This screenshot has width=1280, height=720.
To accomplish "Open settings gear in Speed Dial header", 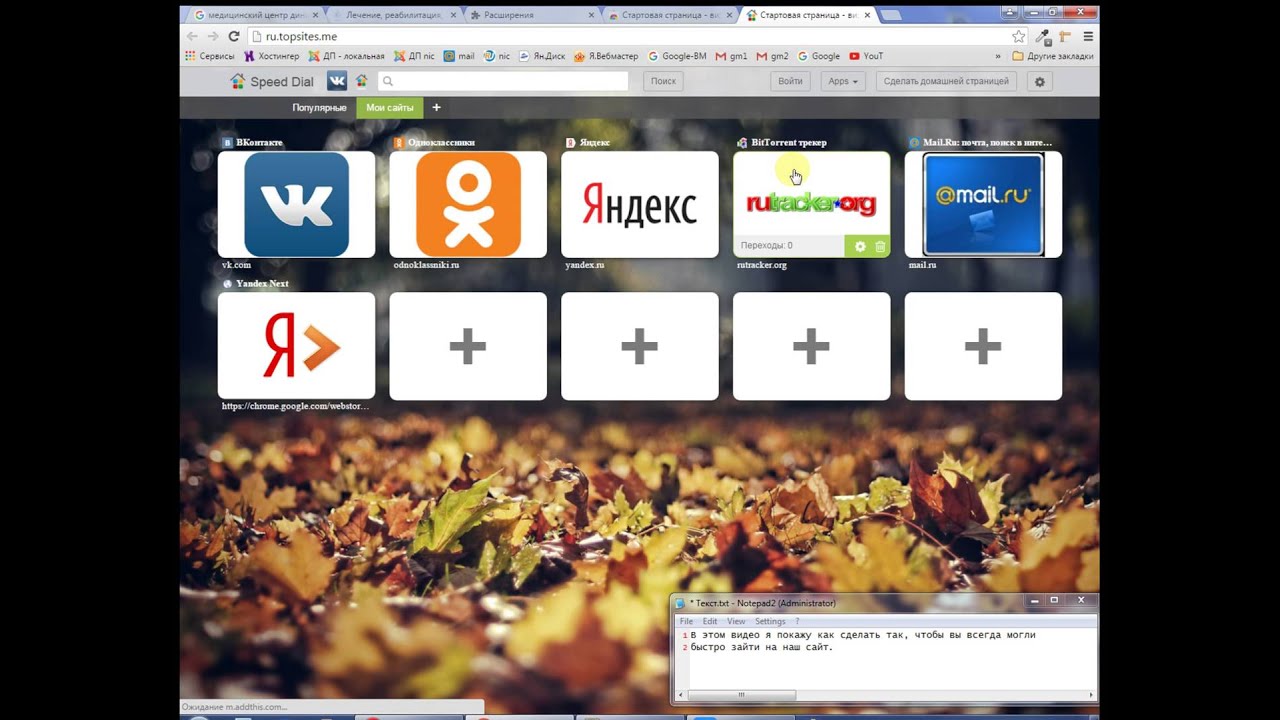I will point(1040,81).
